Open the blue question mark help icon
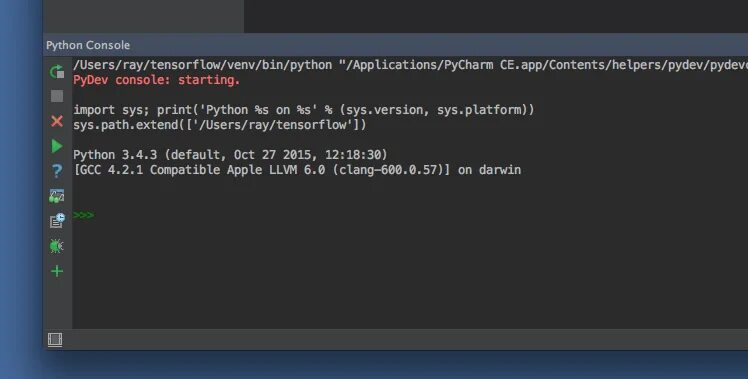Screen dimensions: 748x379 coord(57,171)
